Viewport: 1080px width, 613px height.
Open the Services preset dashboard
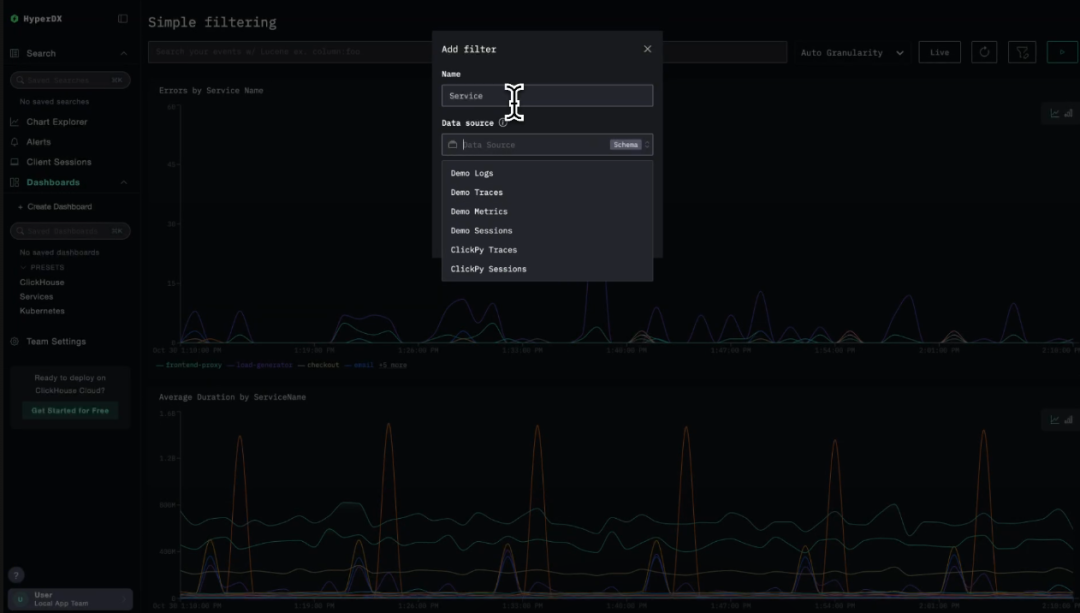(37, 297)
